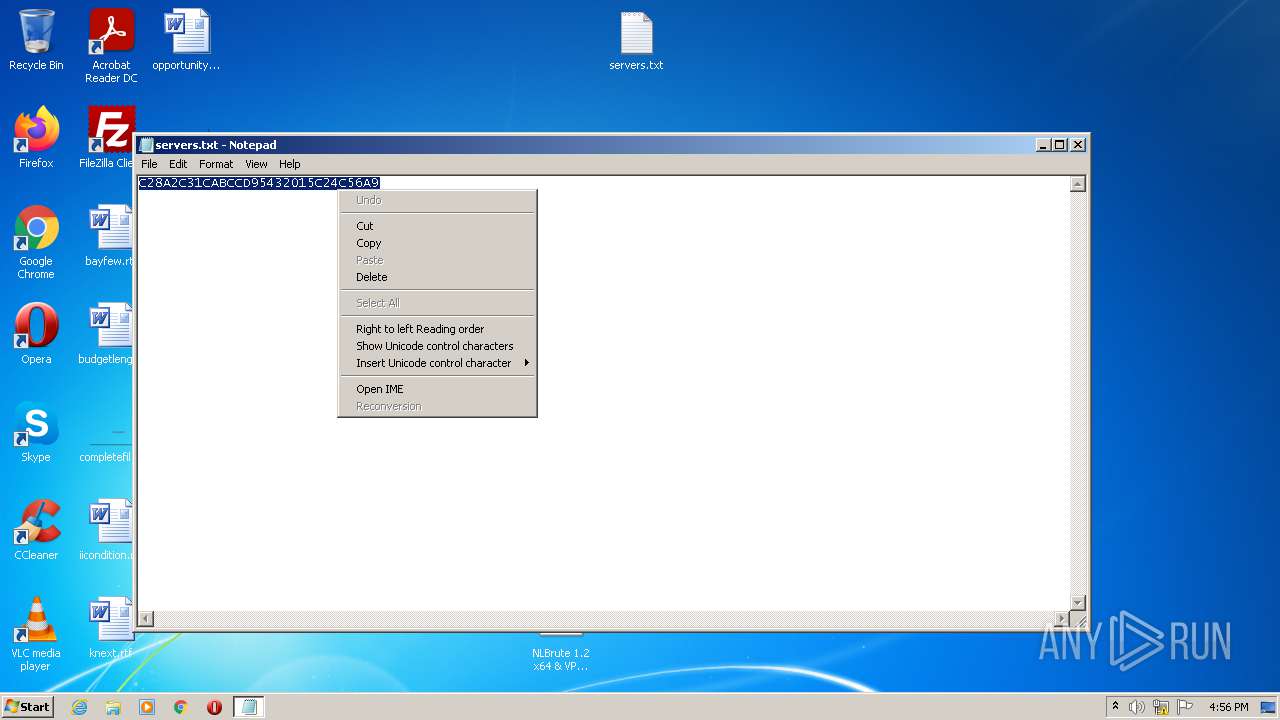
Task: Select NLBrute 1.2 x64 desktop item
Action: coord(560,654)
